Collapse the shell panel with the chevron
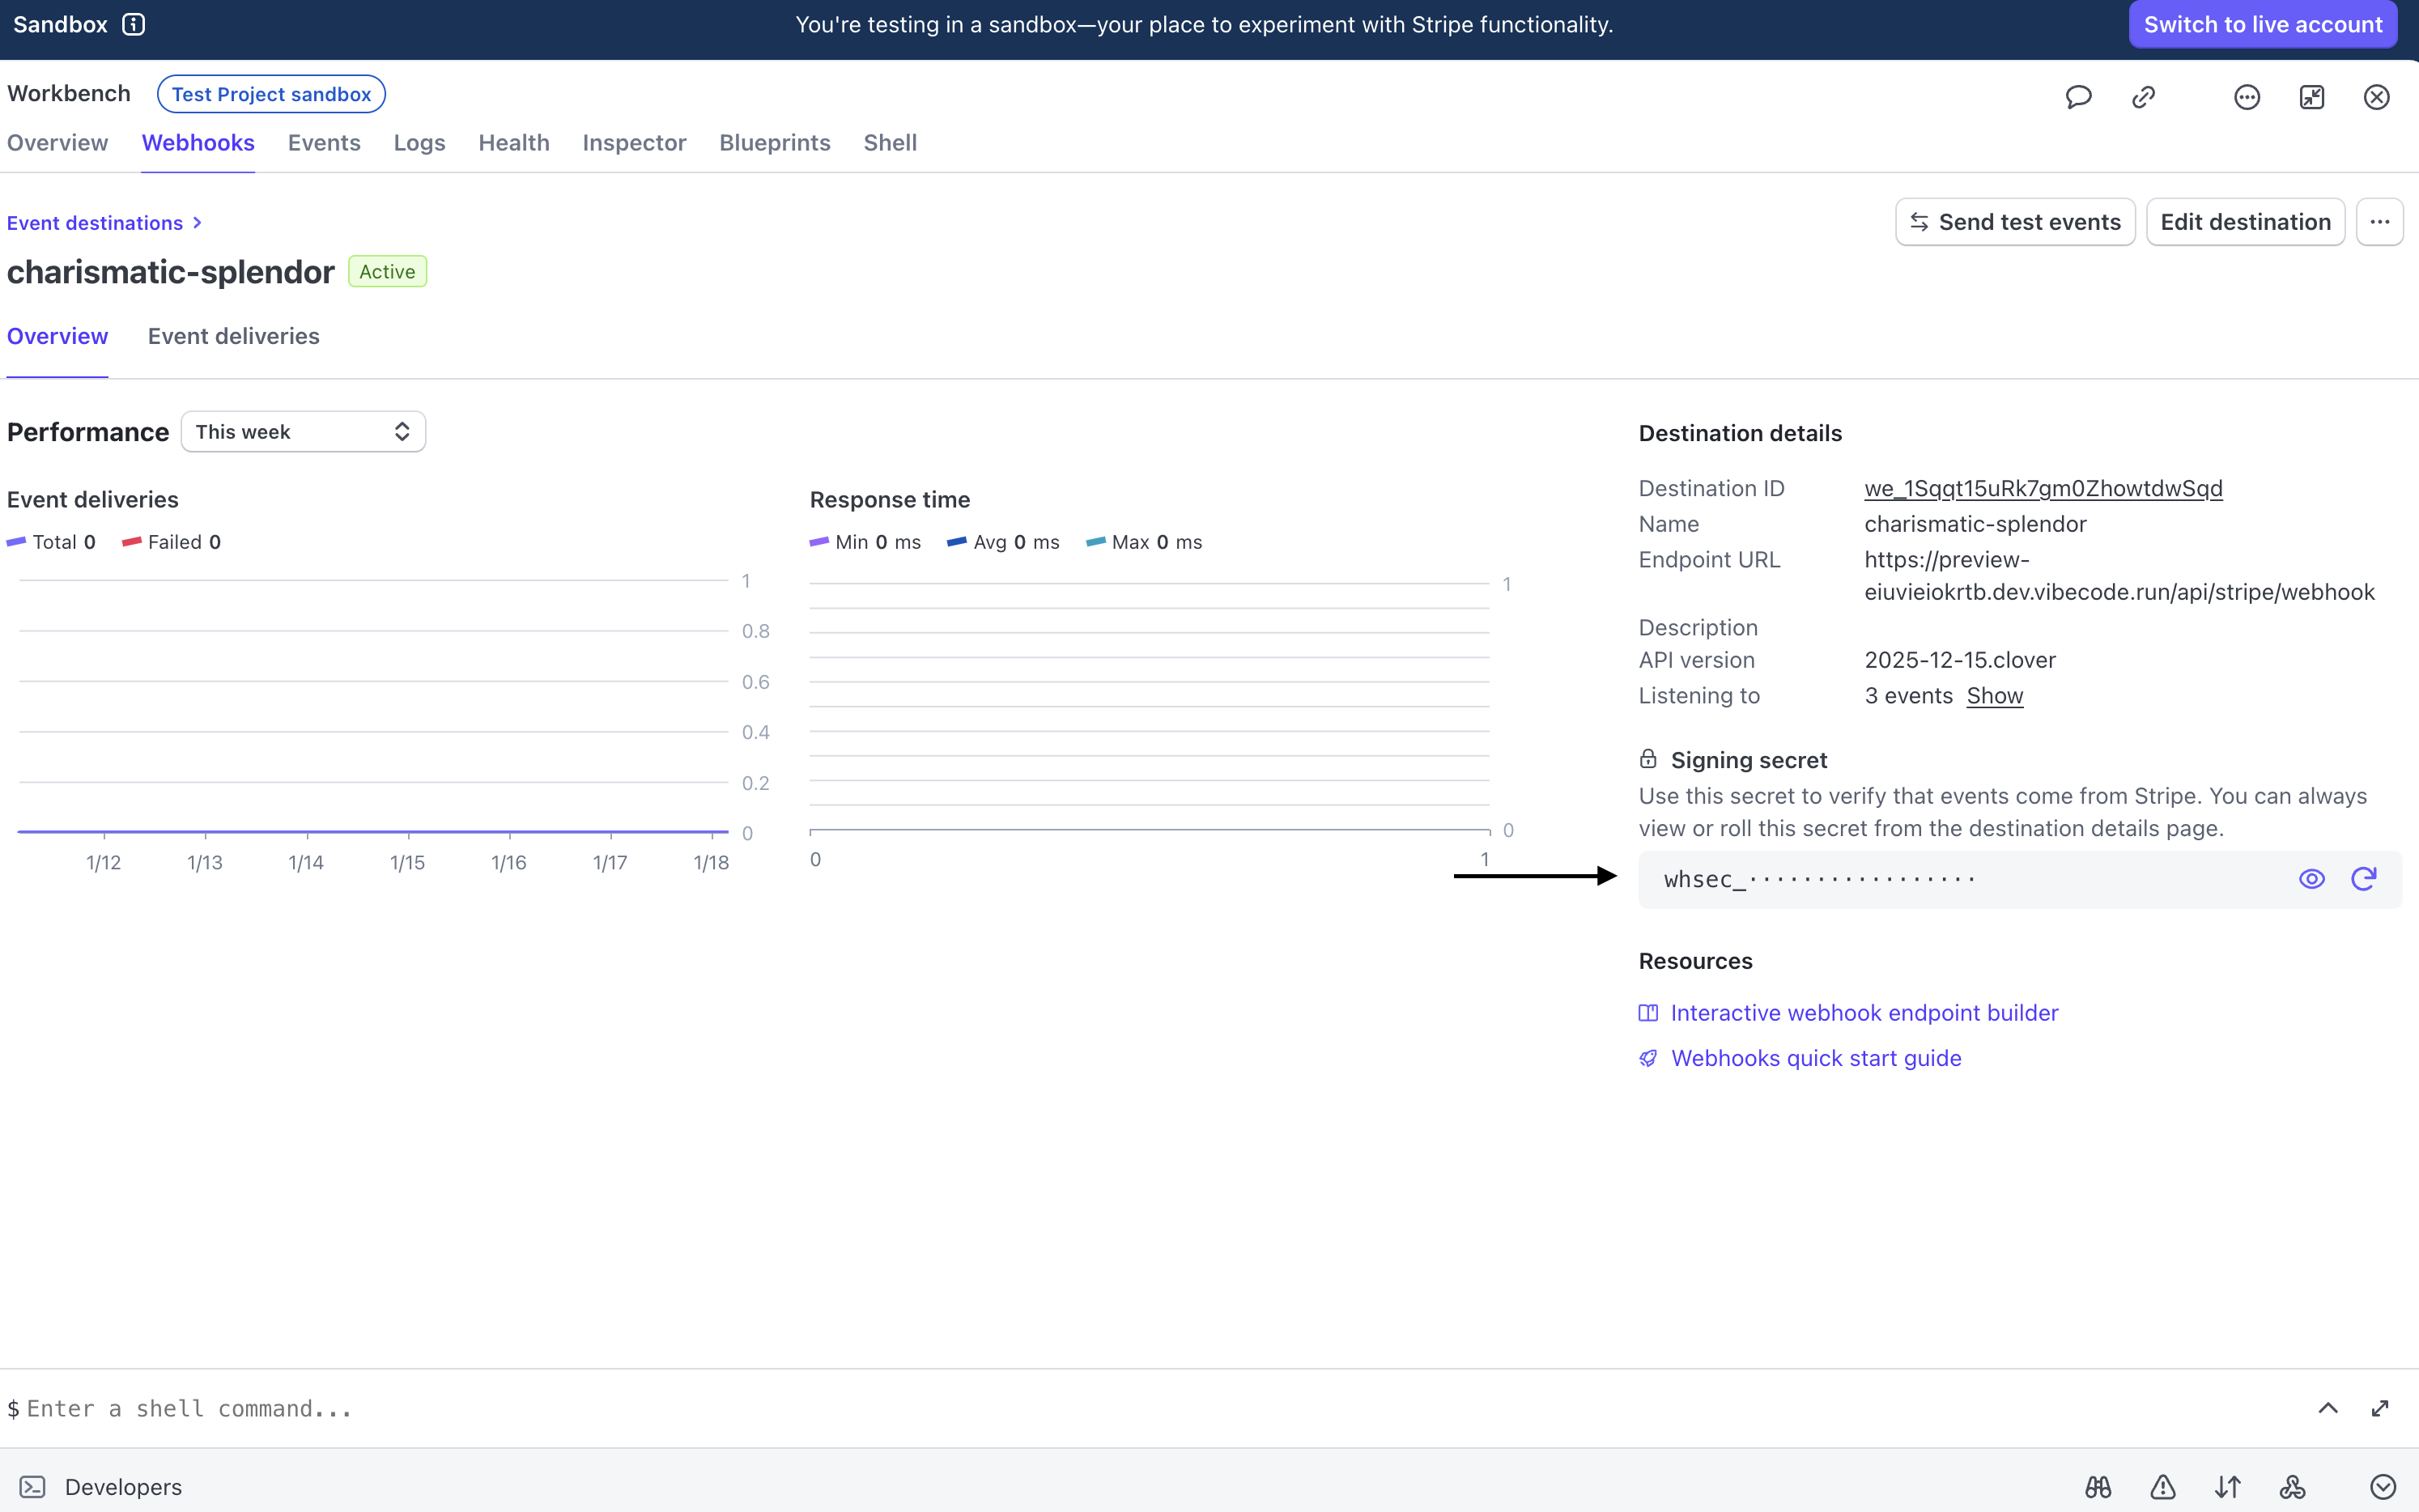This screenshot has height=1512, width=2419. tap(2328, 1408)
